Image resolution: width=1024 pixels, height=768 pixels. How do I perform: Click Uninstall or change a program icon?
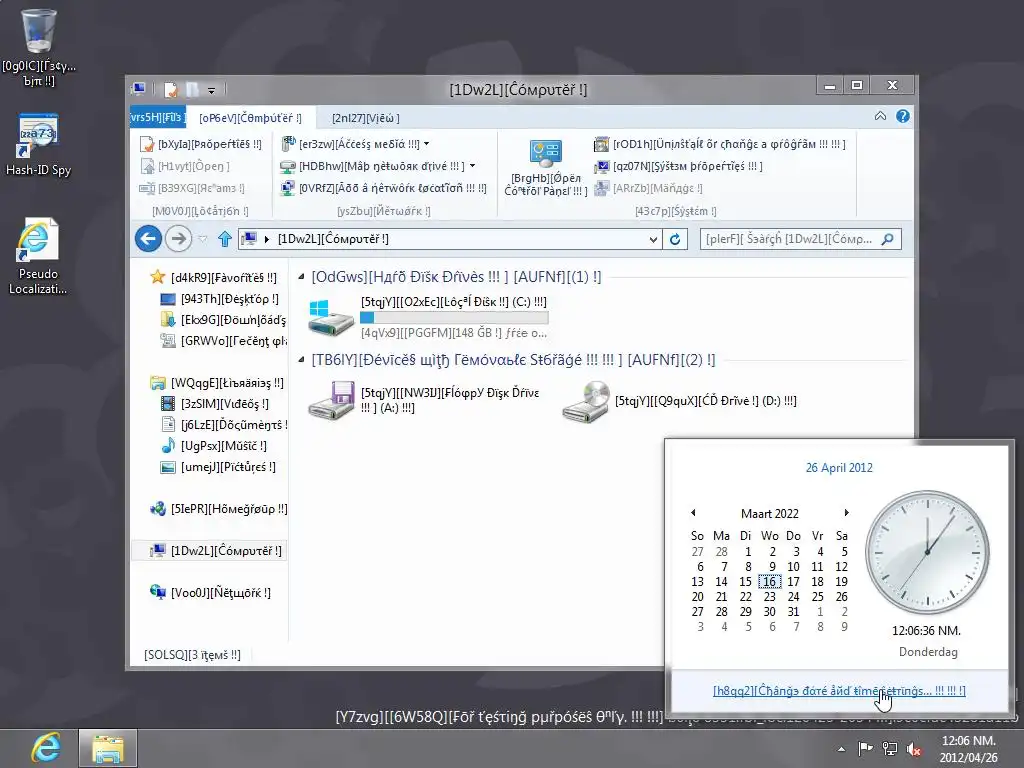[601, 144]
